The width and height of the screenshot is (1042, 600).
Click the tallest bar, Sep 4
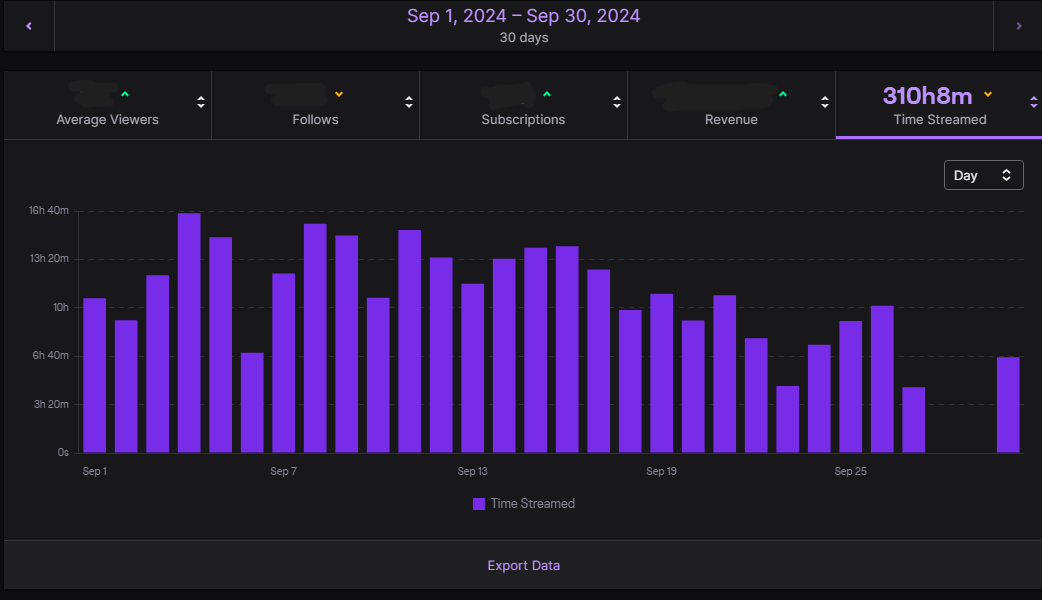[x=189, y=333]
